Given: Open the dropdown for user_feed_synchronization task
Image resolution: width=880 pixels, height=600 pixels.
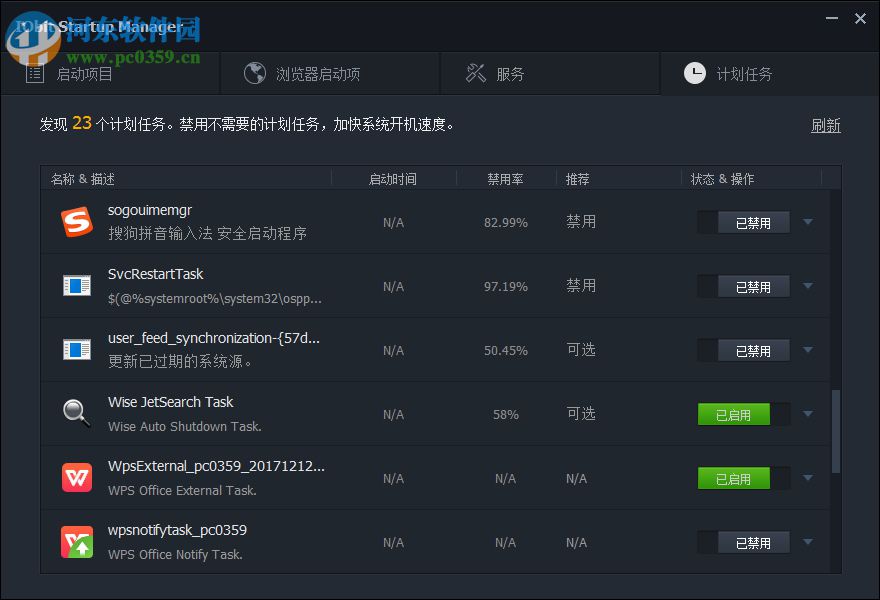Looking at the screenshot, I should 807,350.
